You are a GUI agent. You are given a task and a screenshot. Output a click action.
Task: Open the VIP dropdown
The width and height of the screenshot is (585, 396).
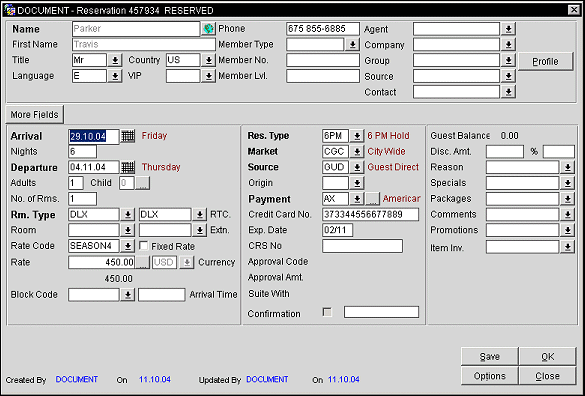click(x=209, y=76)
